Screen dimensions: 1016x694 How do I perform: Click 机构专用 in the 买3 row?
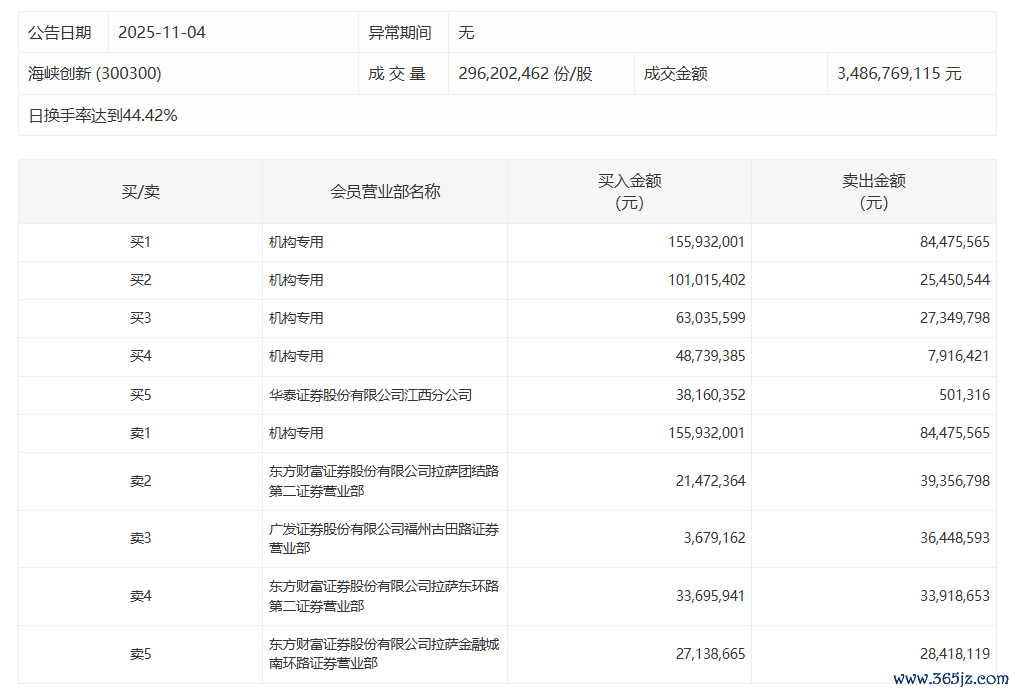point(296,318)
